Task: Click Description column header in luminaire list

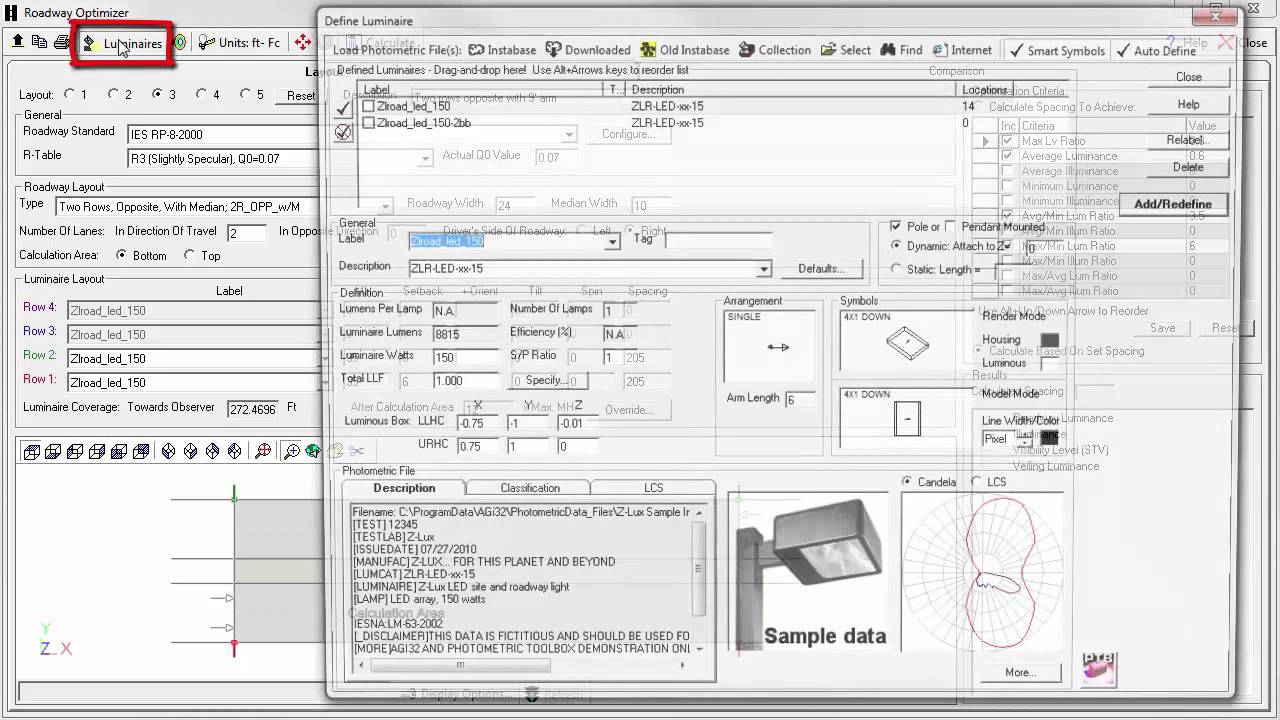Action: coord(792,90)
